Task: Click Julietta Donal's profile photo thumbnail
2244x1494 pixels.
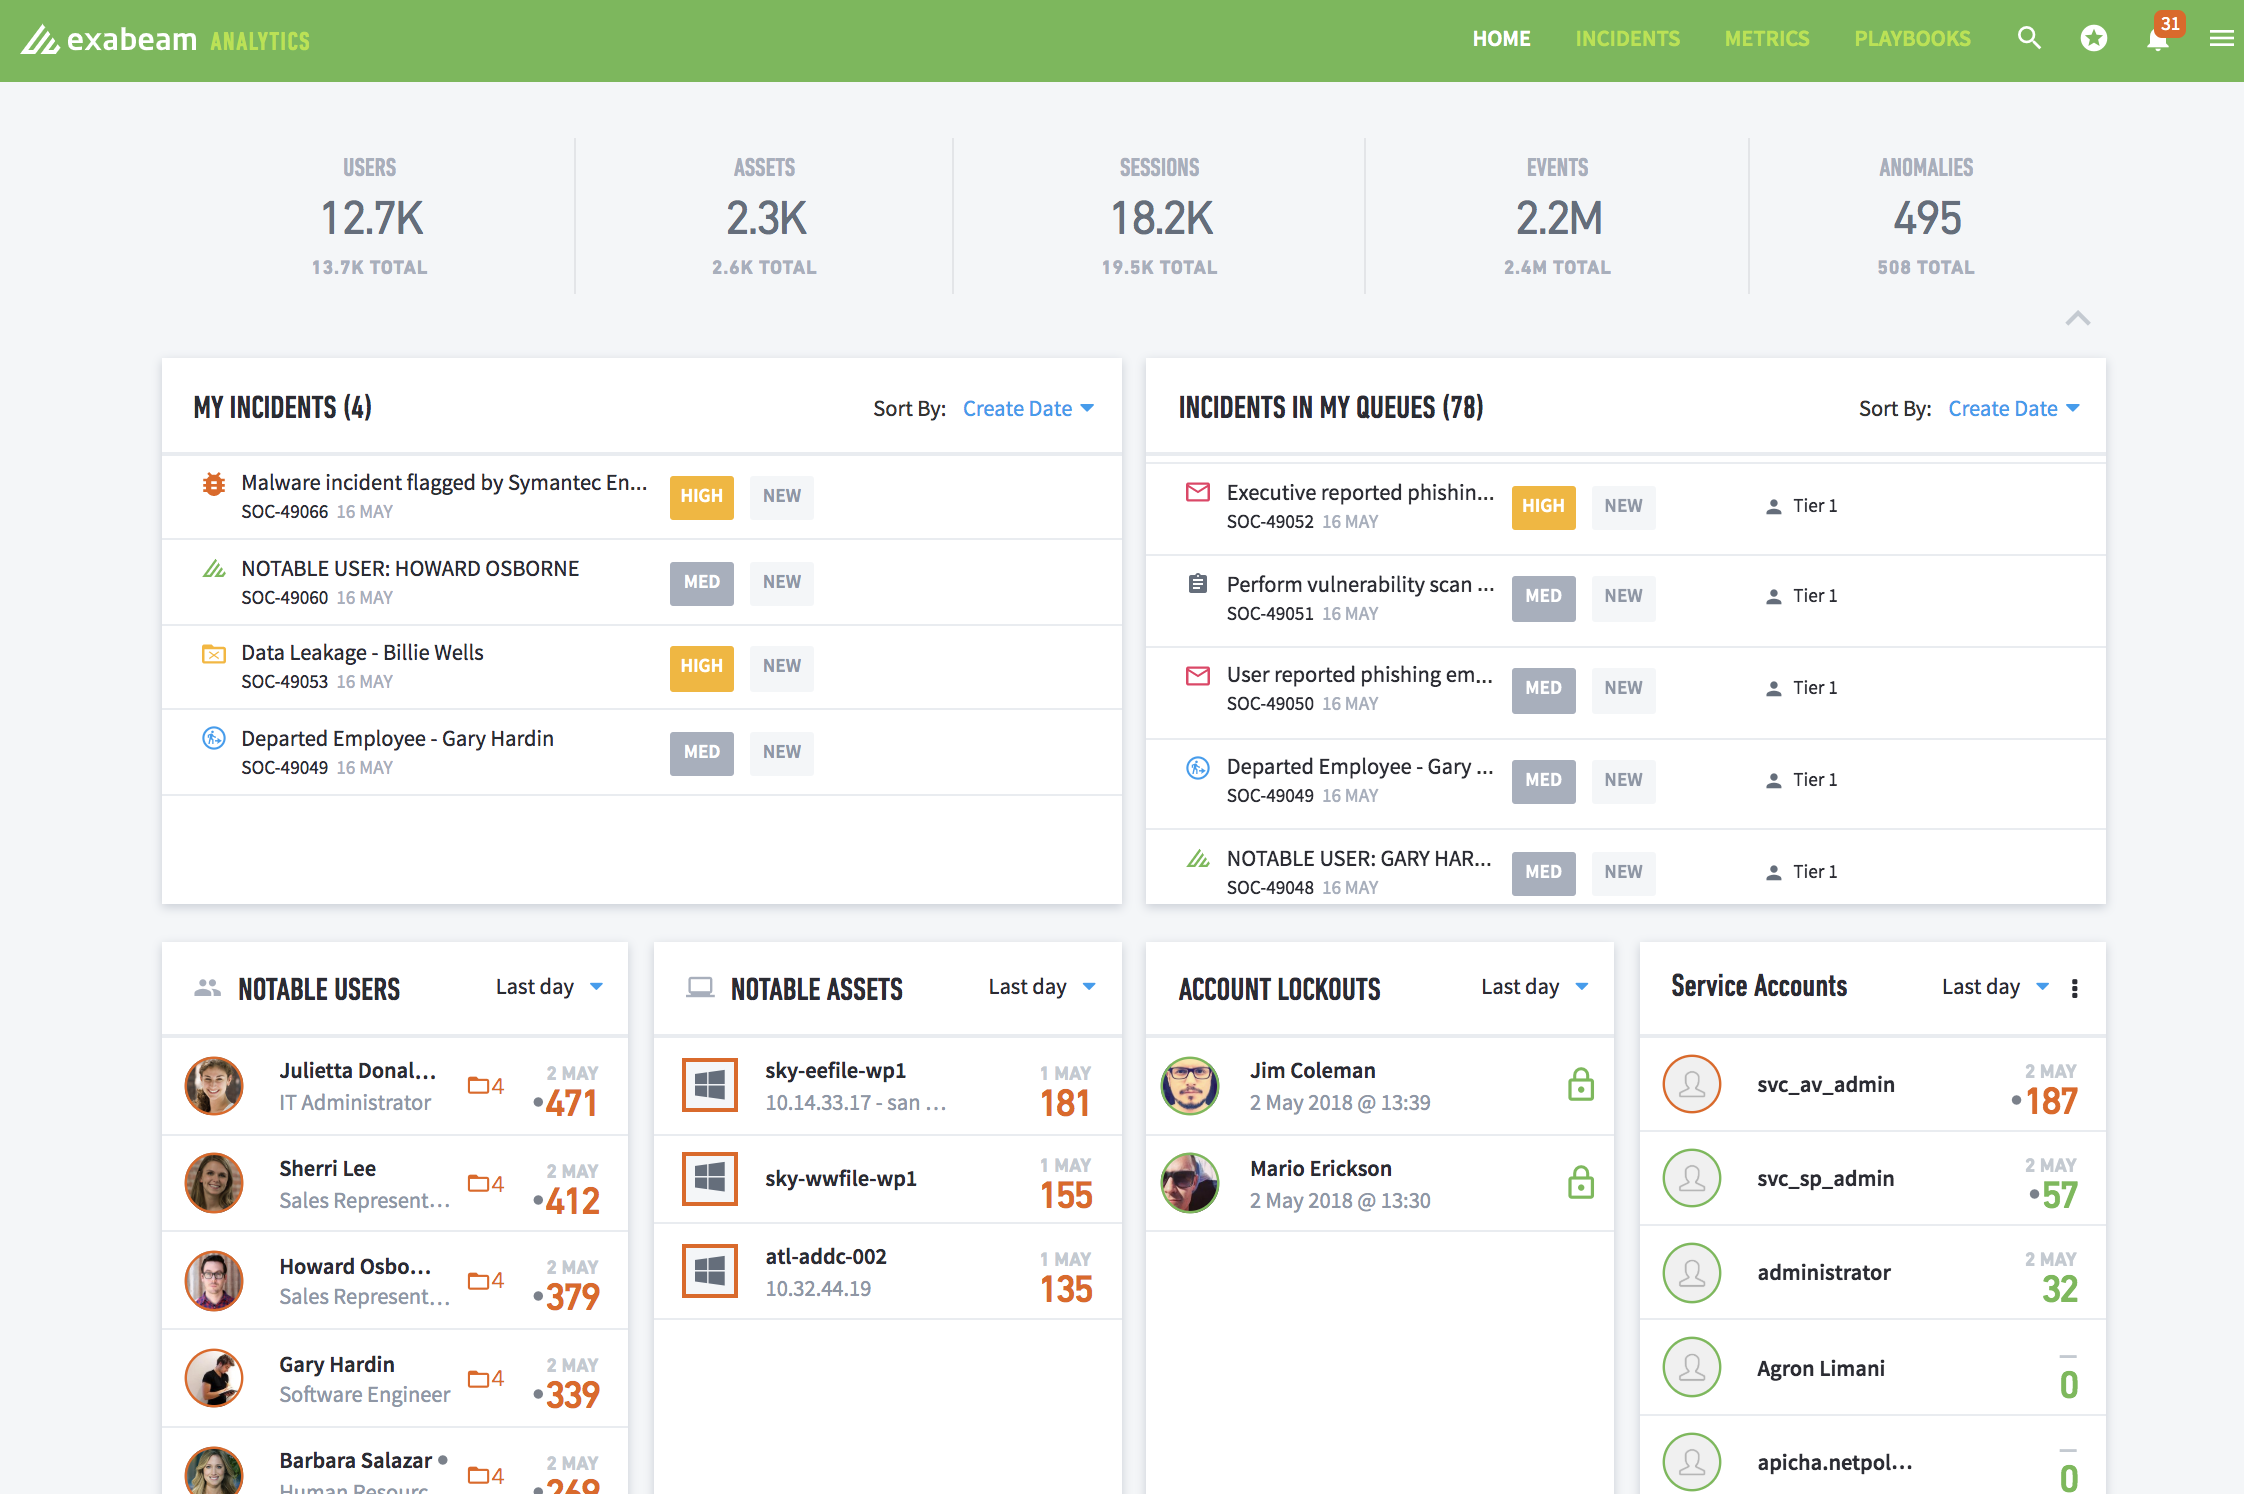Action: tap(214, 1085)
